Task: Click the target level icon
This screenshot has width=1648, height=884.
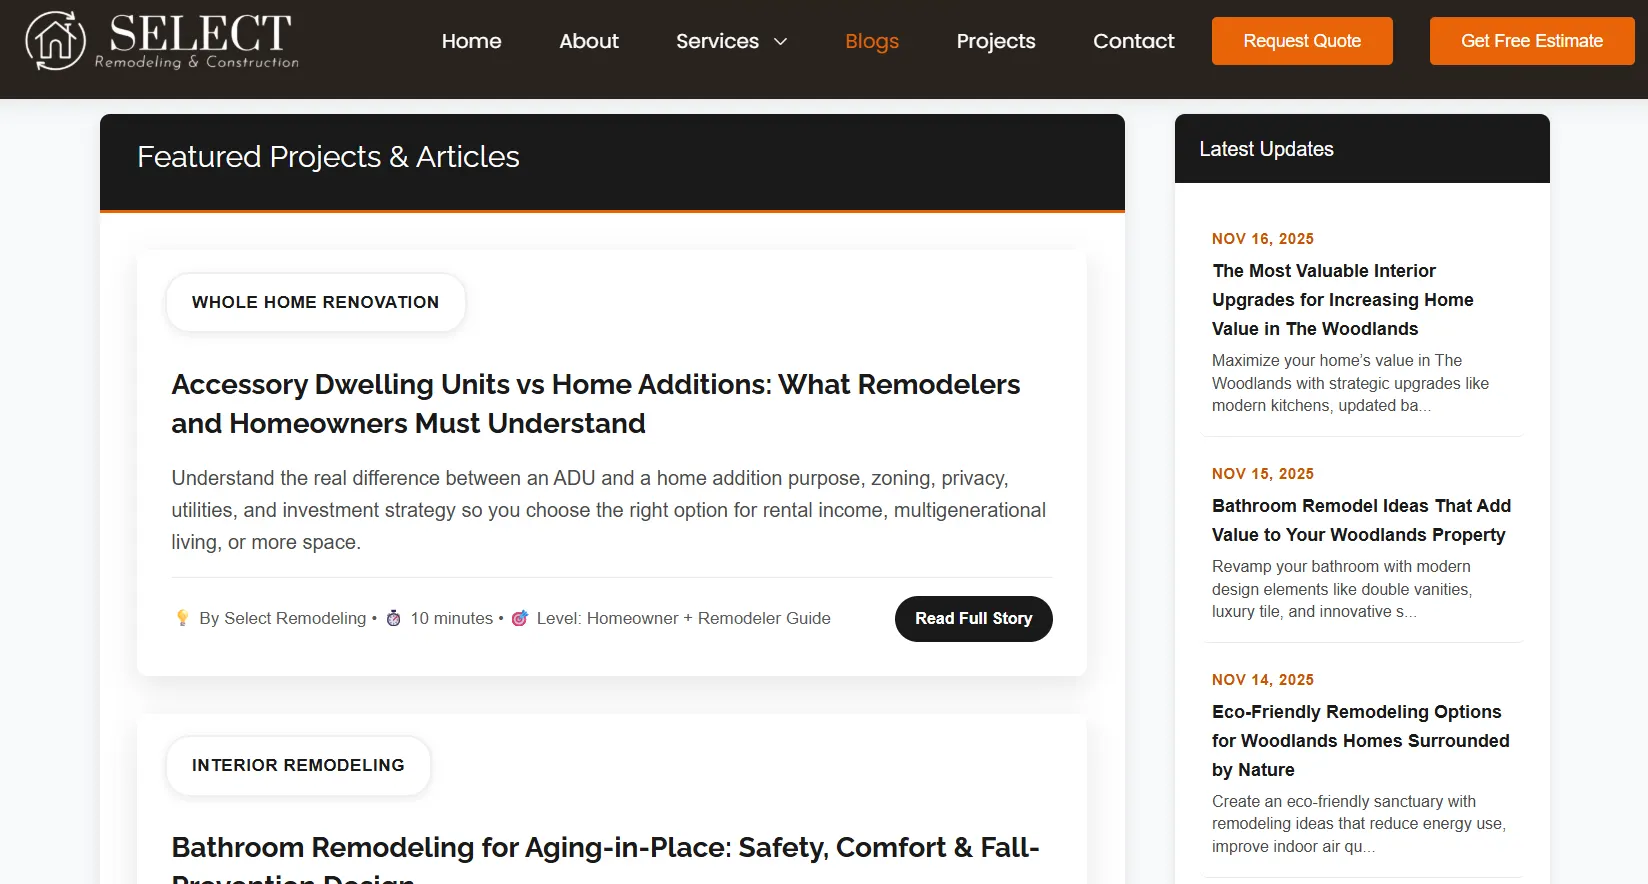Action: pyautogui.click(x=520, y=618)
